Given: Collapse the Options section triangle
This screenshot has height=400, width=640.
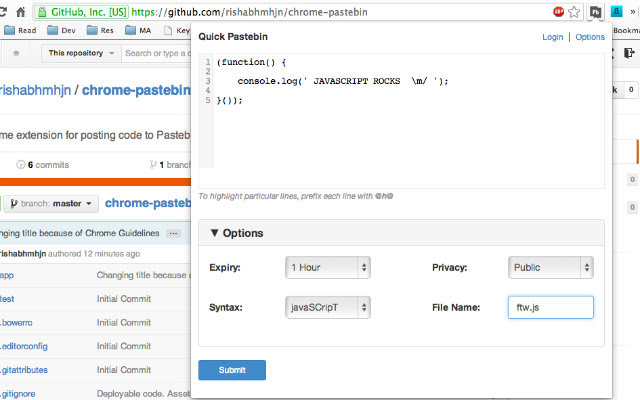Looking at the screenshot, I should 214,233.
